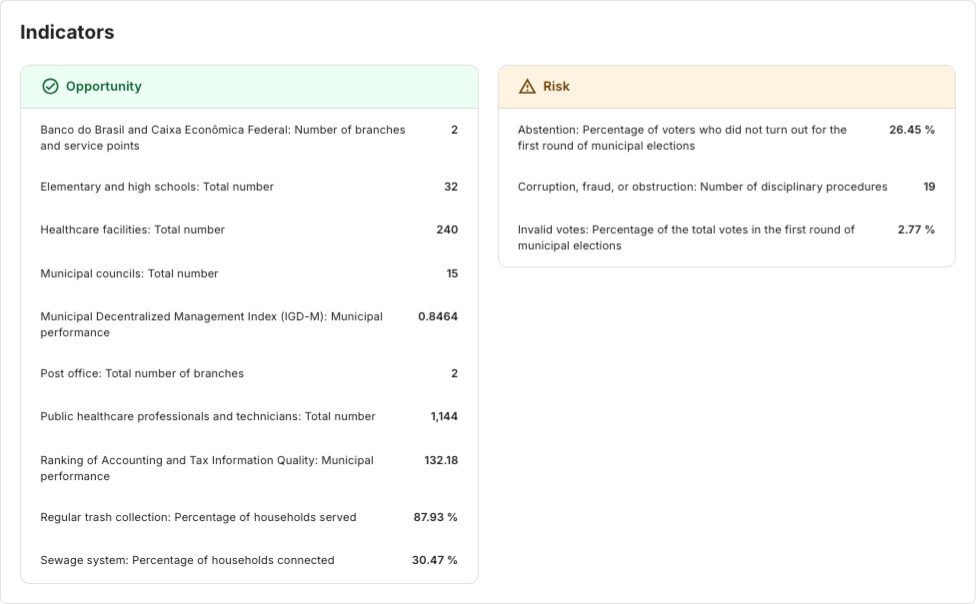Click the Municipal councils total number indicator

pos(129,274)
